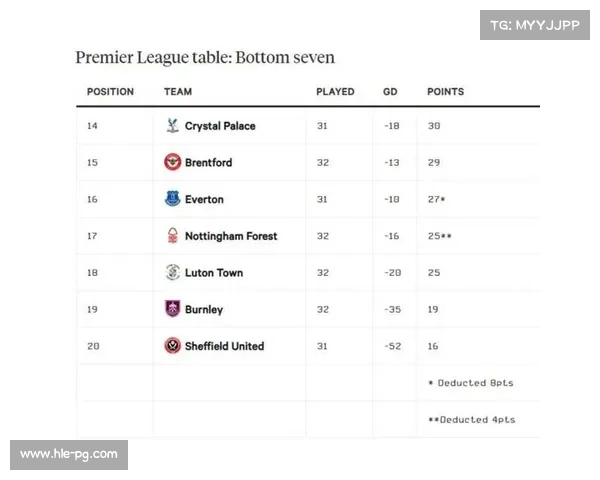The height and width of the screenshot is (480, 600).
Task: Select the POSITION column header
Action: [x=110, y=92]
